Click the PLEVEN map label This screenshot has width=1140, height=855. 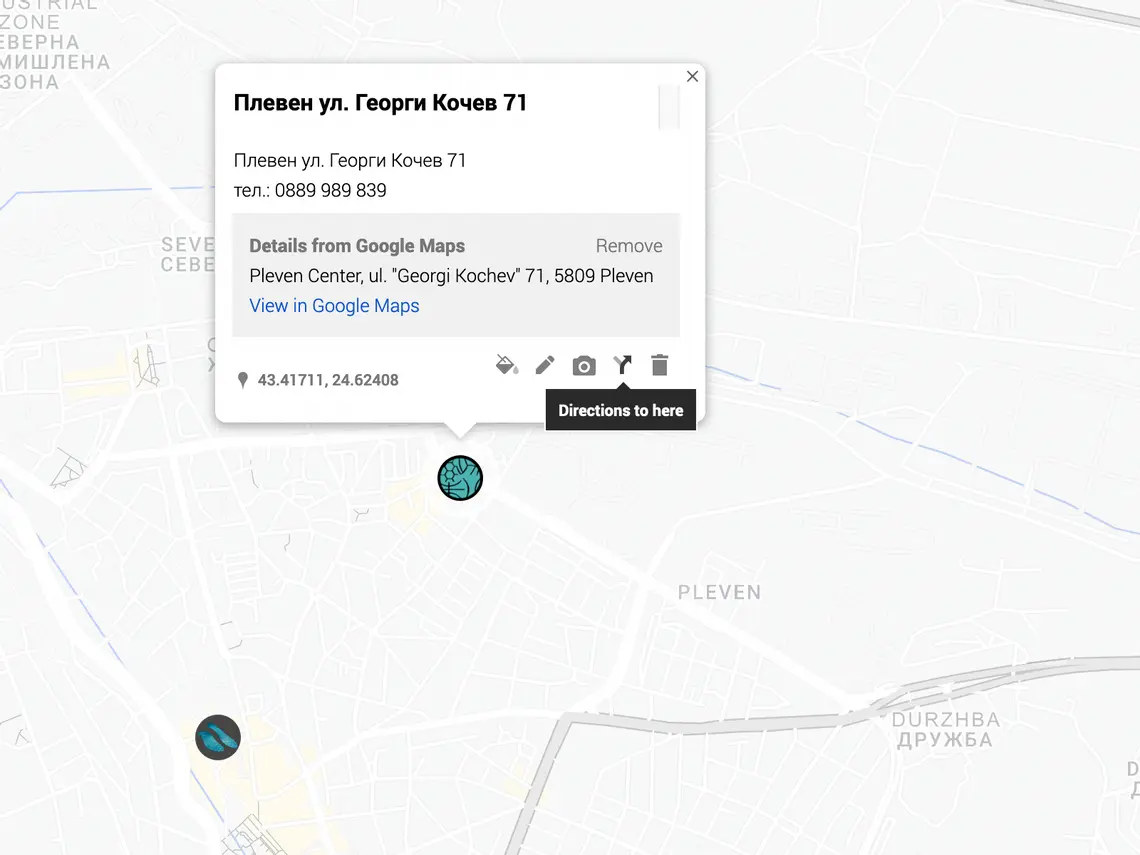(x=720, y=593)
